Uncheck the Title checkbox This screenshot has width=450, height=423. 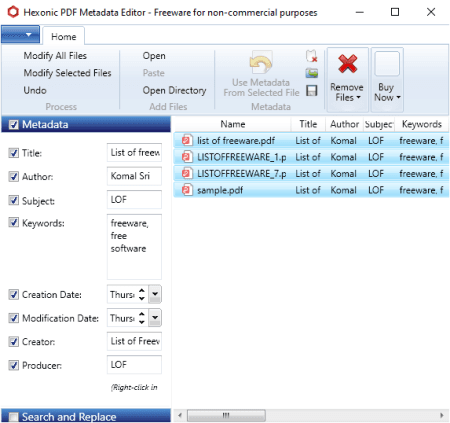point(13,153)
